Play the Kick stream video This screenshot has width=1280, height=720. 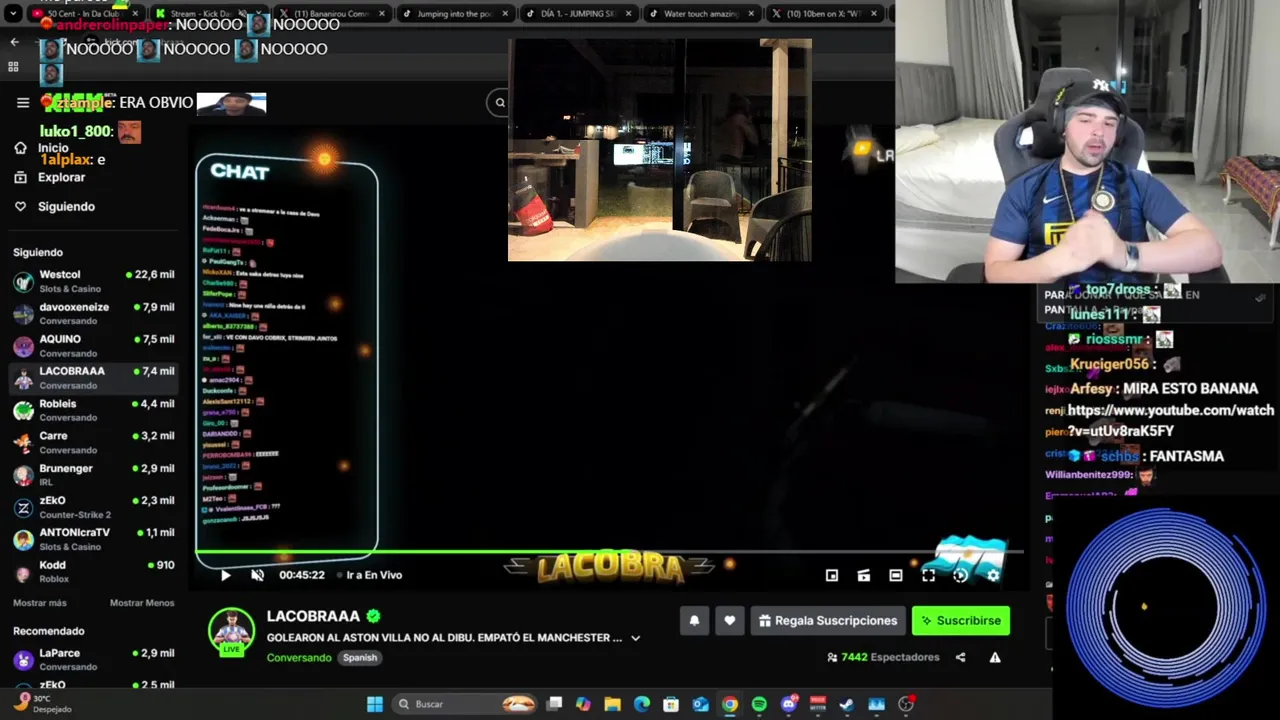click(225, 575)
